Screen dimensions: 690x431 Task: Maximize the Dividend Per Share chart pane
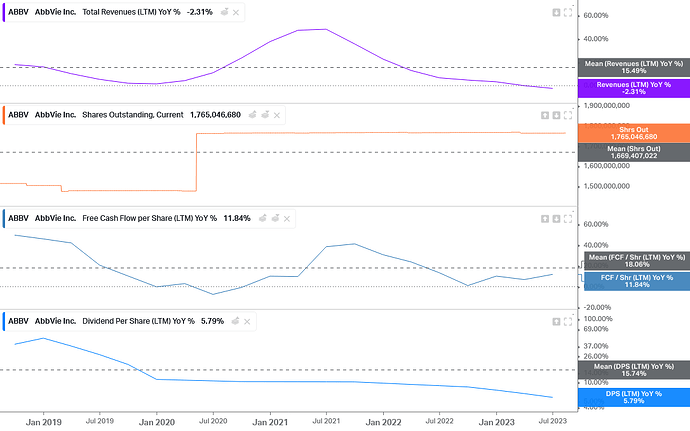(x=568, y=322)
